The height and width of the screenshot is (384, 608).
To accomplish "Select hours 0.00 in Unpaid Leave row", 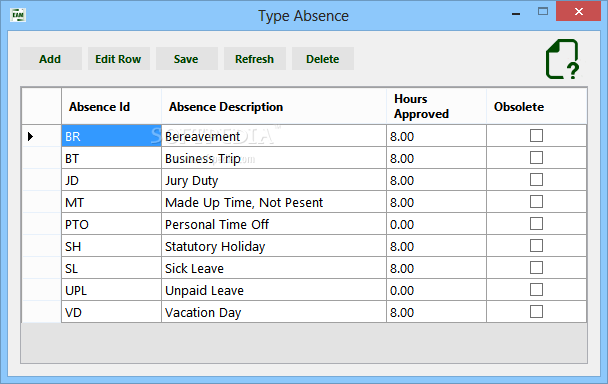I will 436,290.
